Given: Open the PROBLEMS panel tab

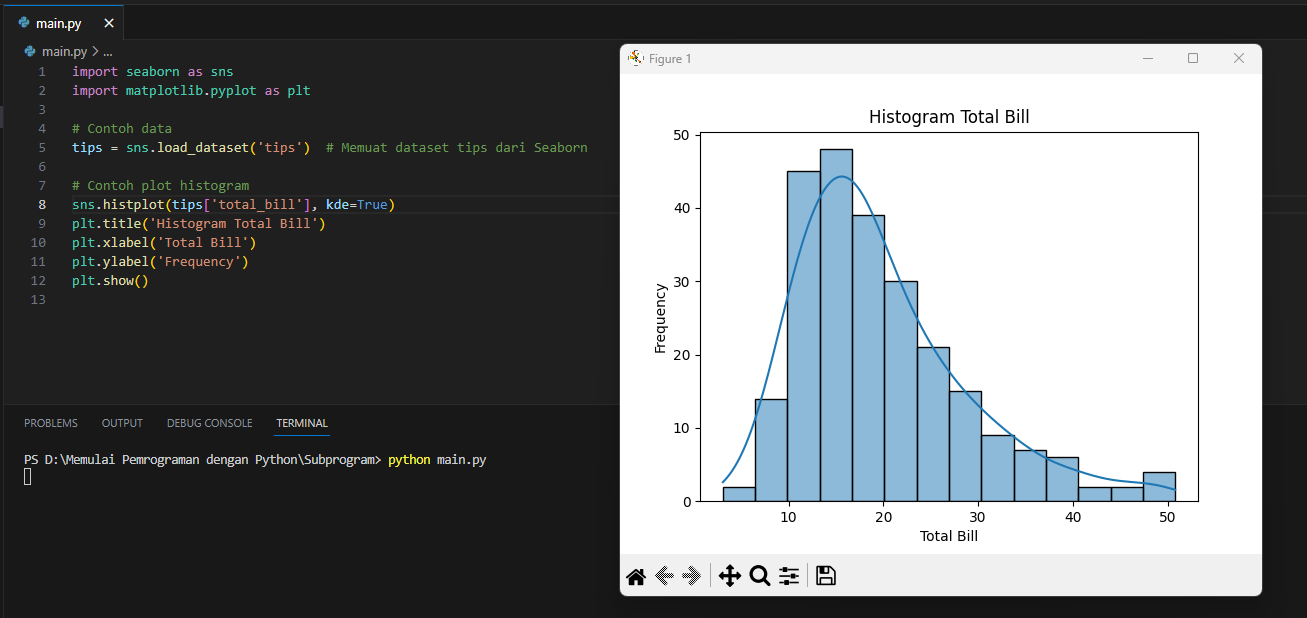Looking at the screenshot, I should click(x=51, y=423).
